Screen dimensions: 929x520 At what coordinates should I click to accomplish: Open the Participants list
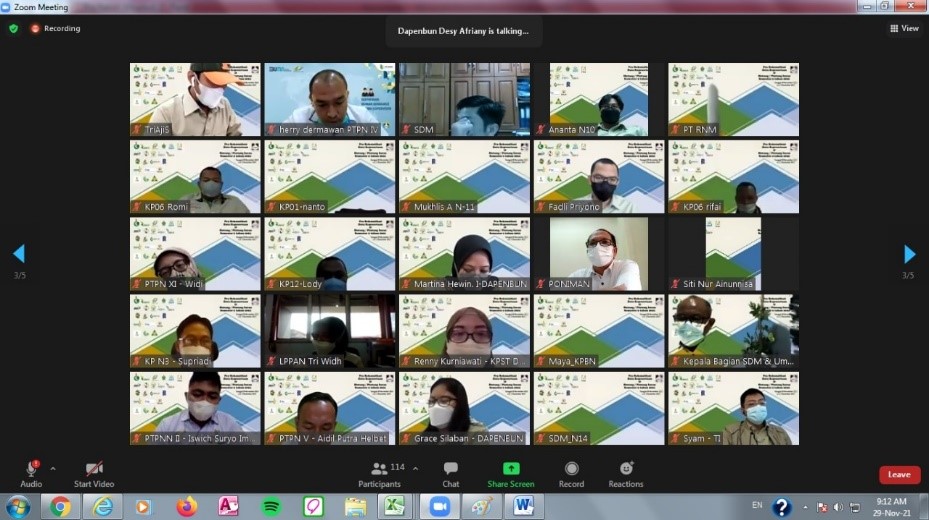pyautogui.click(x=379, y=469)
